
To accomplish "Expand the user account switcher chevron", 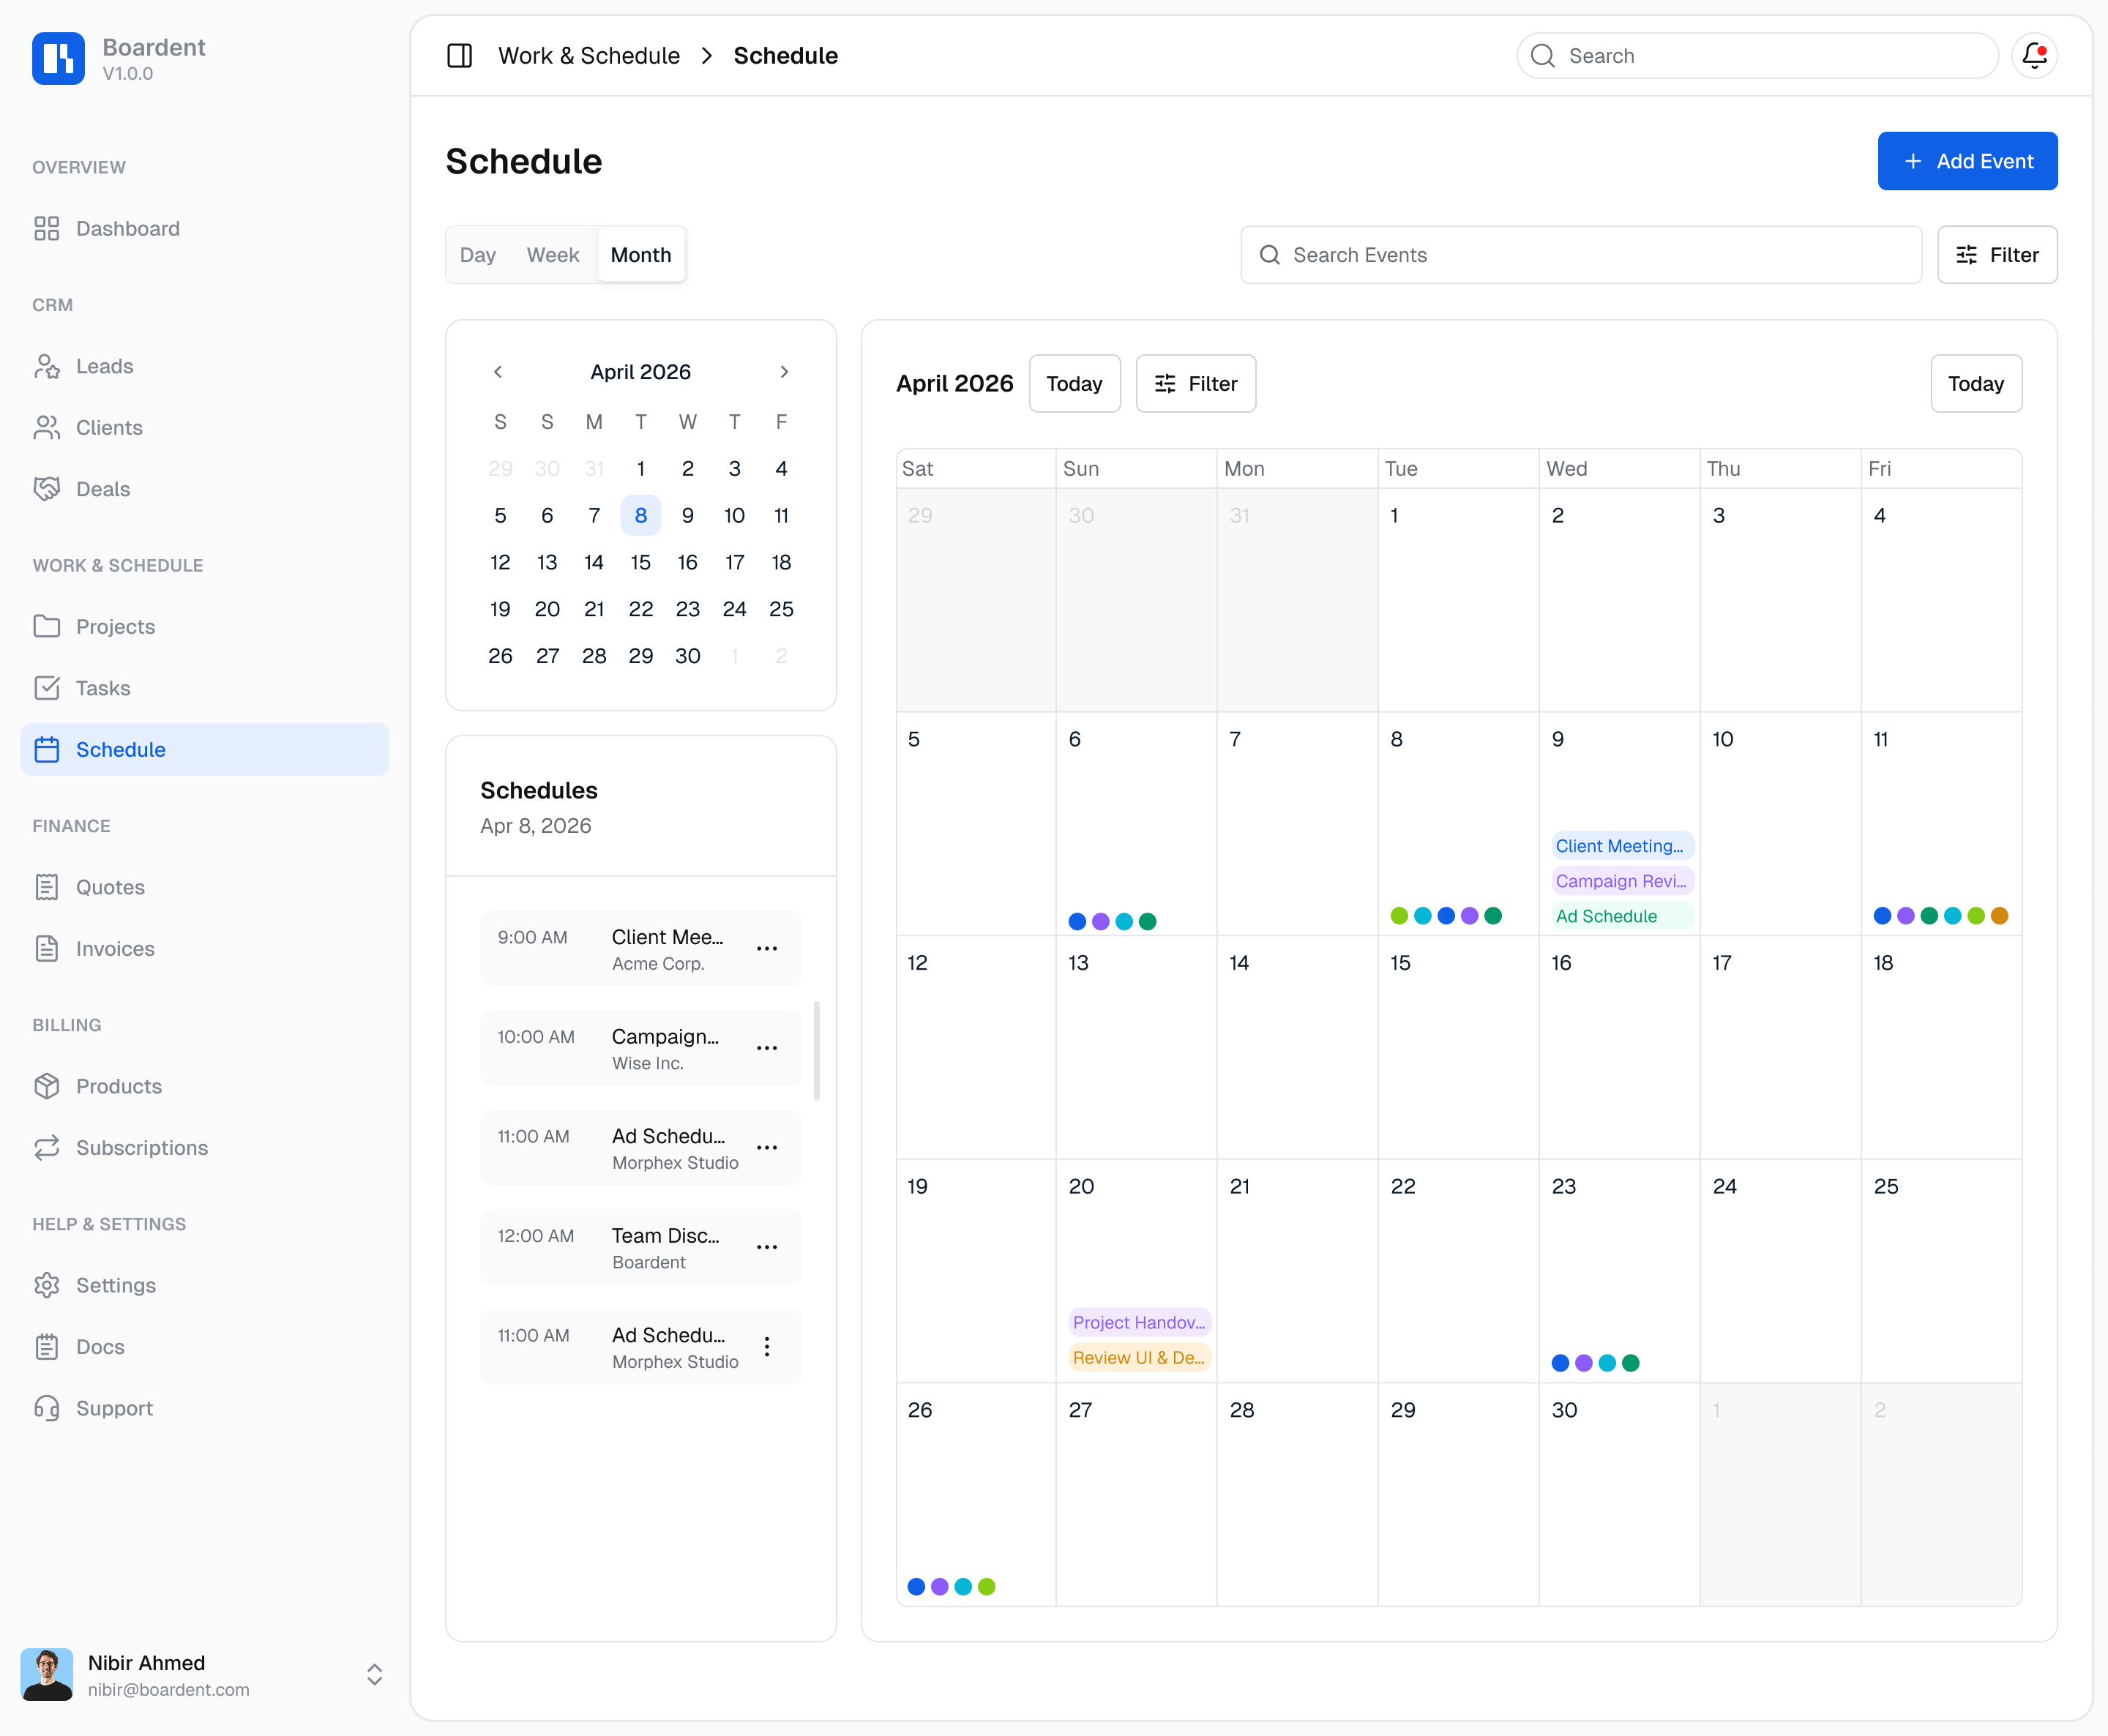I will [x=374, y=1675].
